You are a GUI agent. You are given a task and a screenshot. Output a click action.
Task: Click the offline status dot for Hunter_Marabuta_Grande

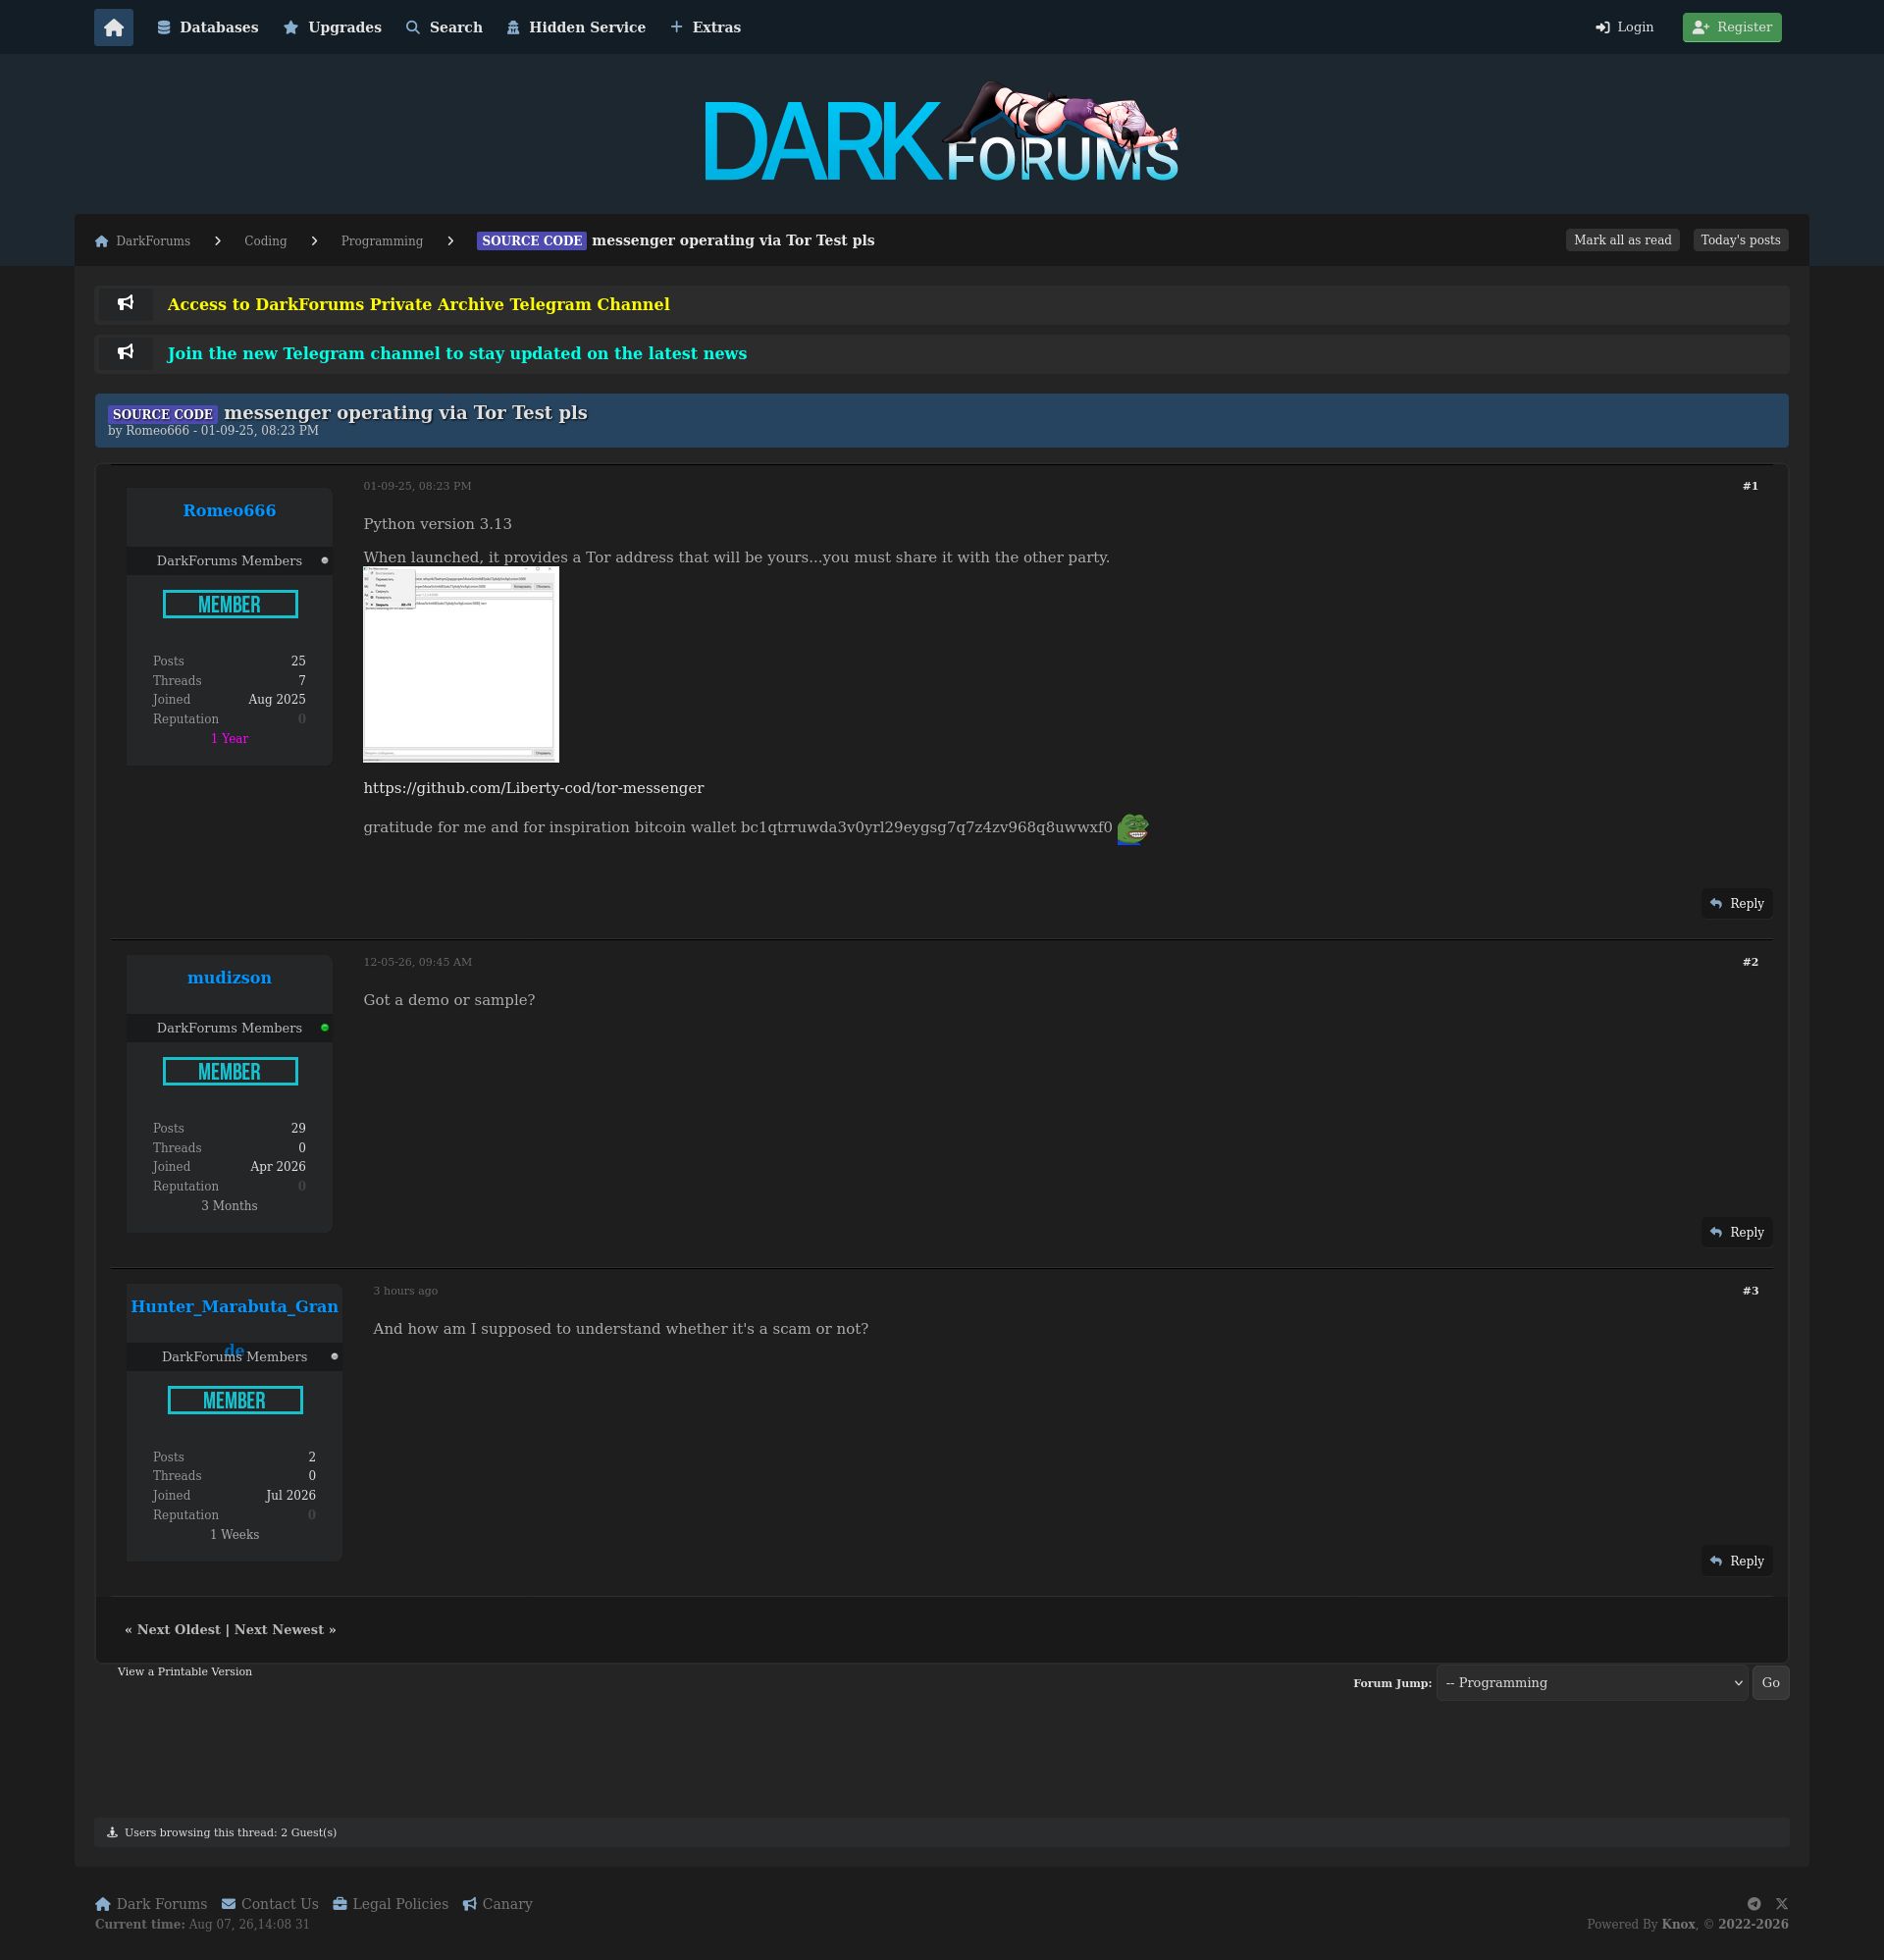pos(334,1357)
